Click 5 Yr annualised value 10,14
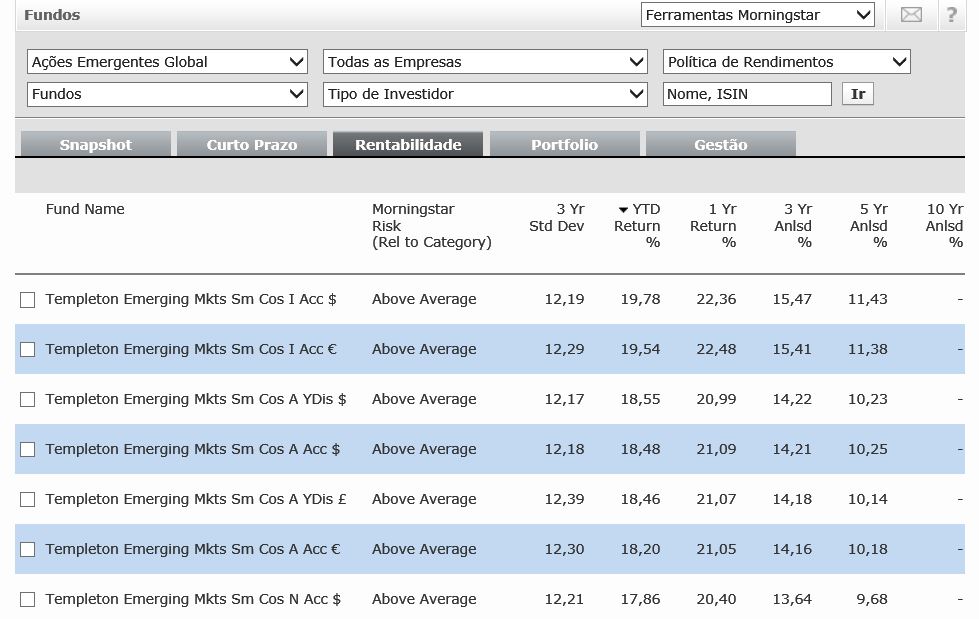 pyautogui.click(x=868, y=499)
